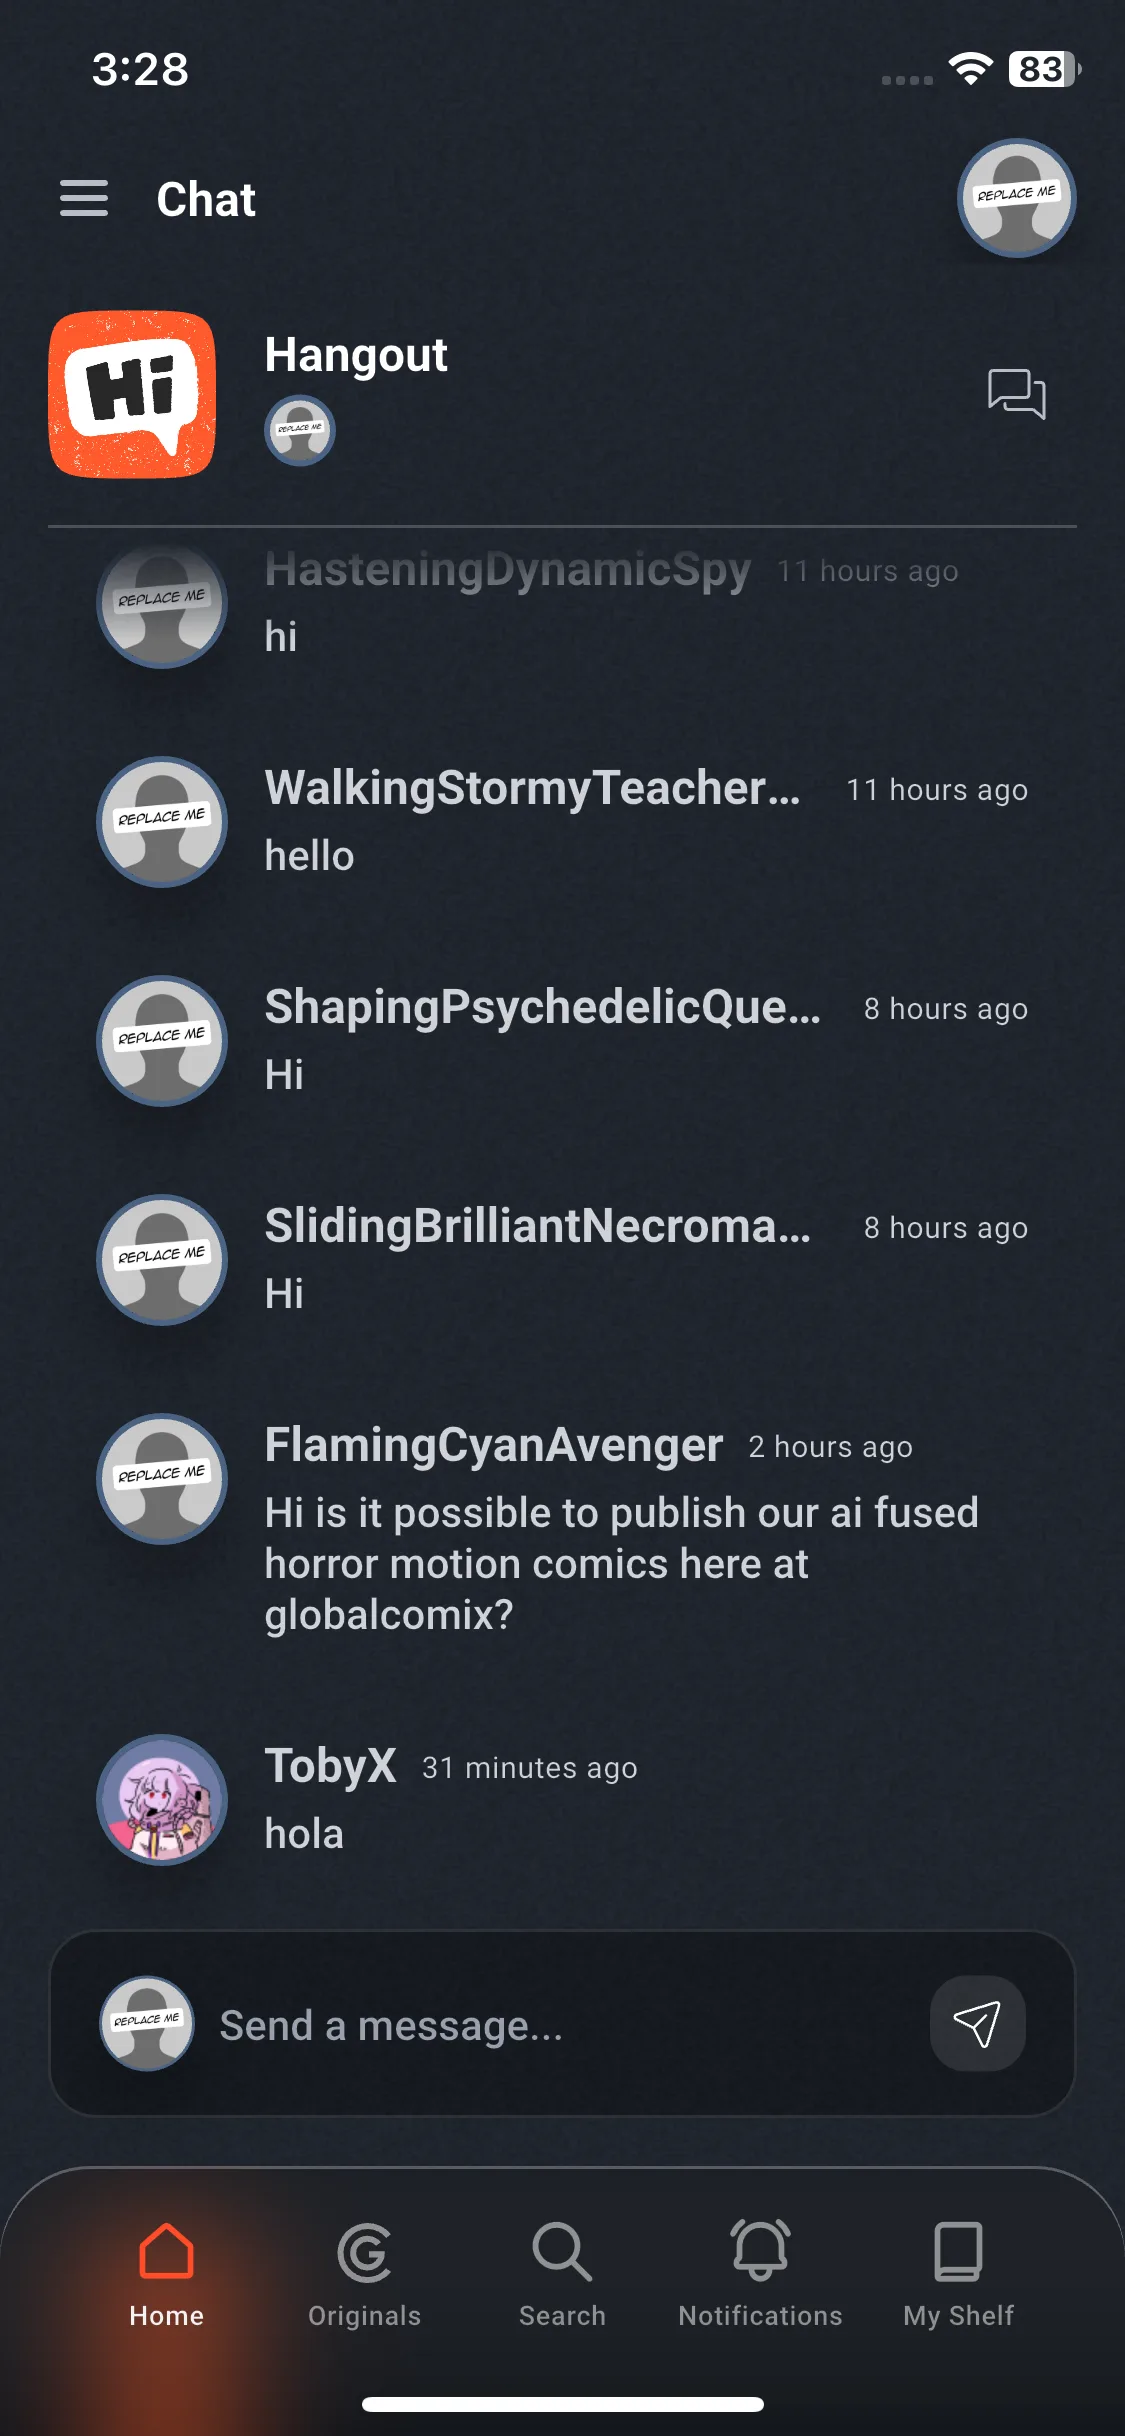Open ShapingPsychedelicQue avatar
1125x2436 pixels.
coord(162,1041)
